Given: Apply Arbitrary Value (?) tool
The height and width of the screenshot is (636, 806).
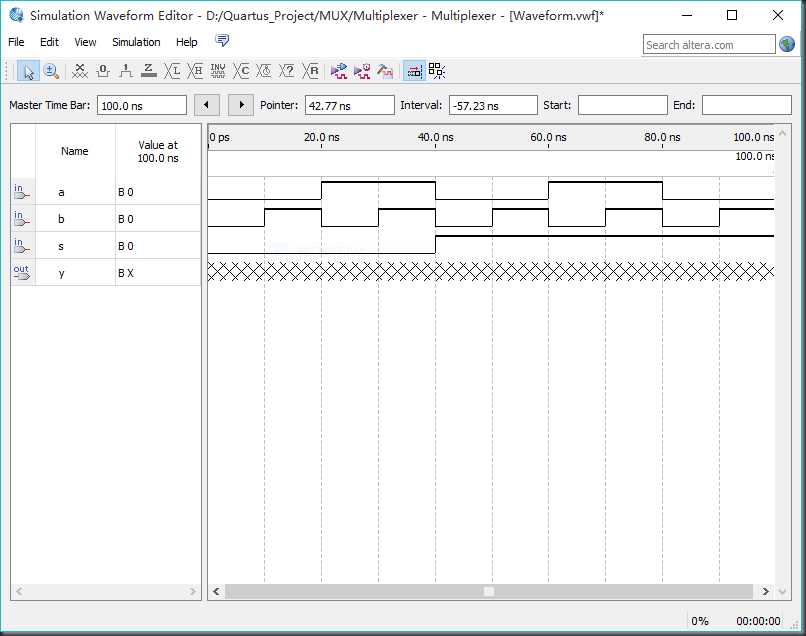Looking at the screenshot, I should point(287,71).
